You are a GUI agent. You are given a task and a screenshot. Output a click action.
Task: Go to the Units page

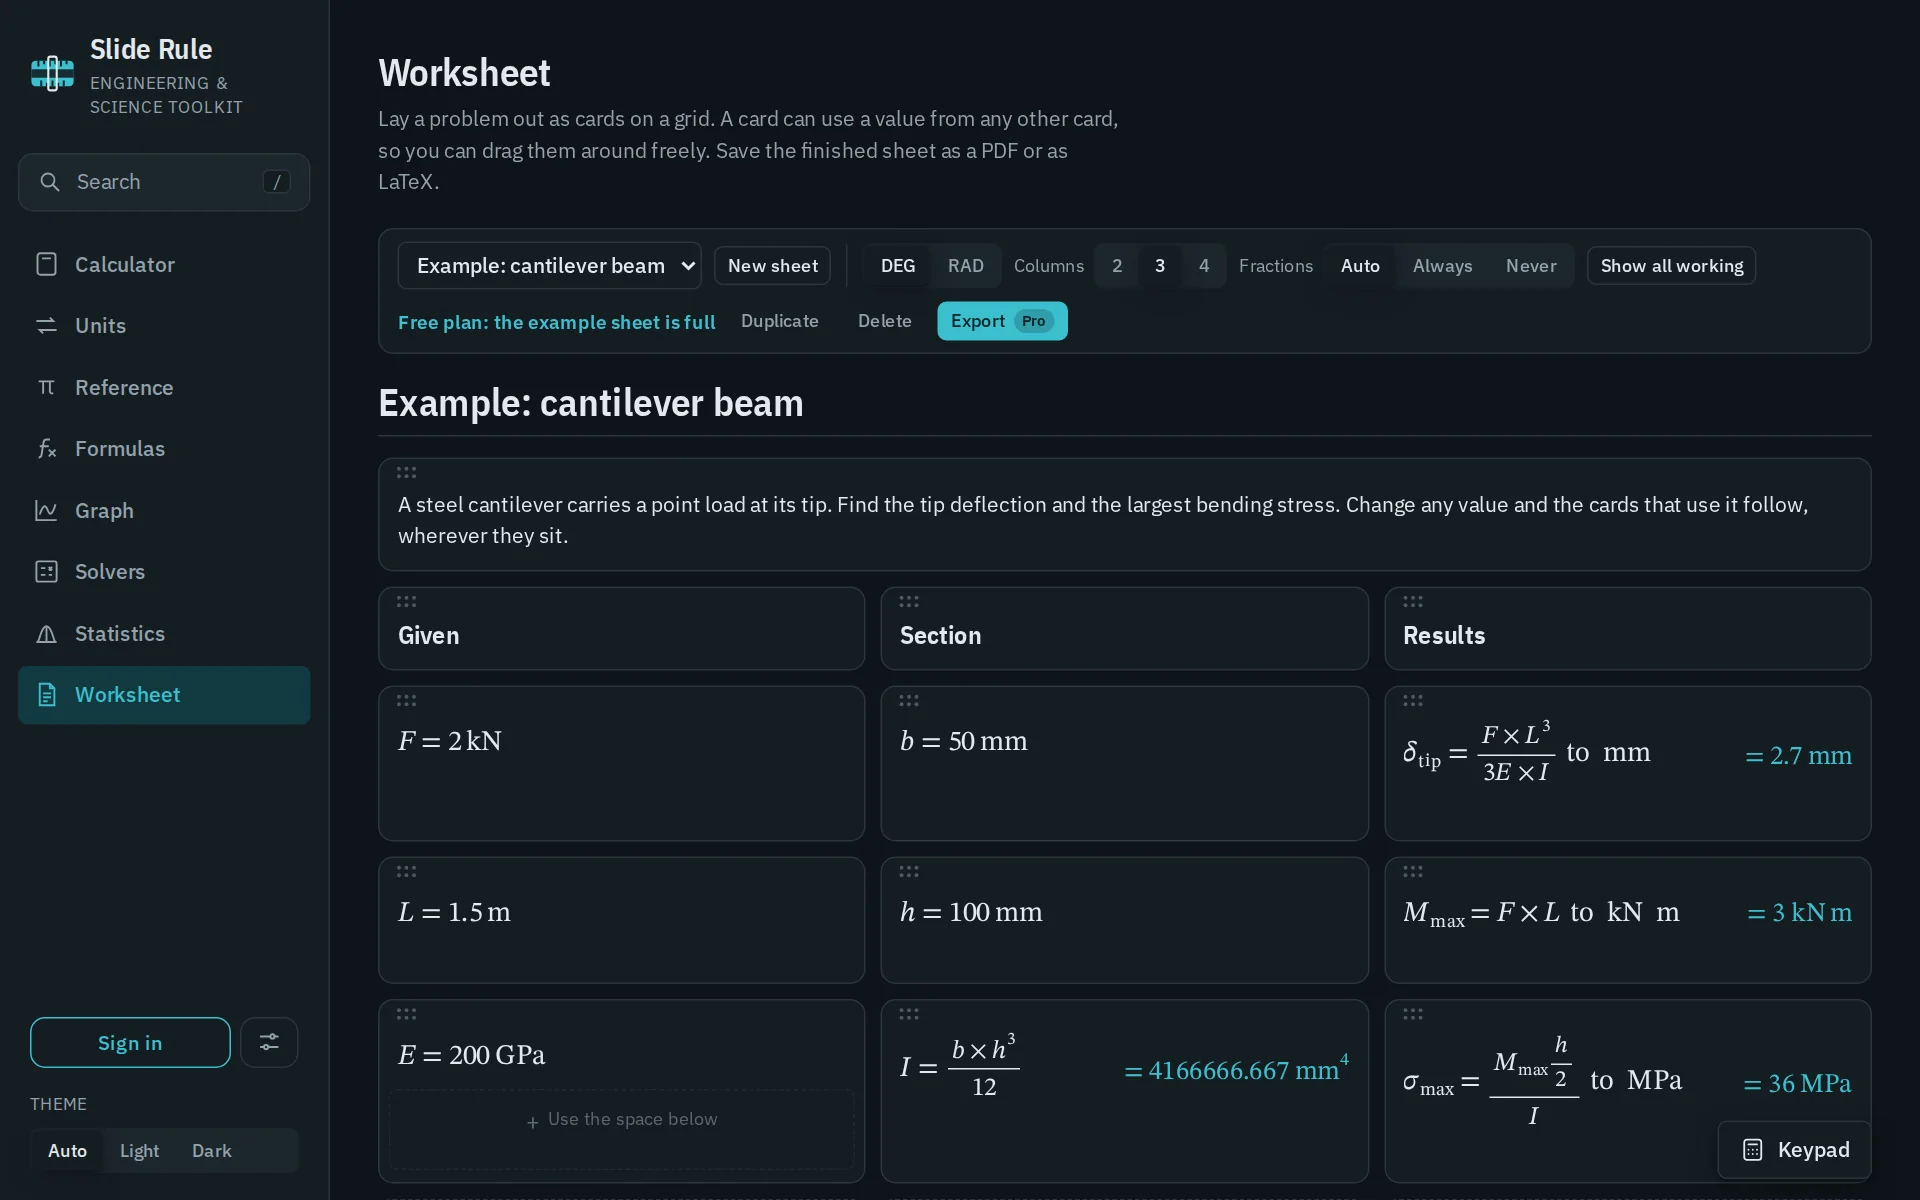(164, 326)
